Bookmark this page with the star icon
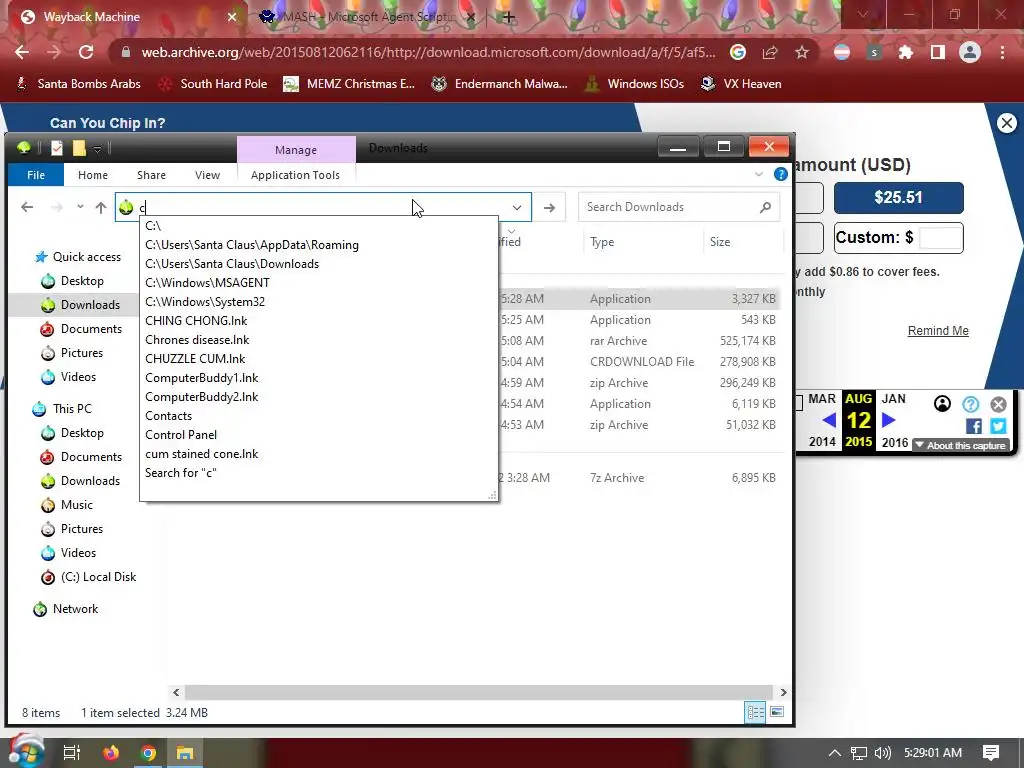 click(802, 52)
